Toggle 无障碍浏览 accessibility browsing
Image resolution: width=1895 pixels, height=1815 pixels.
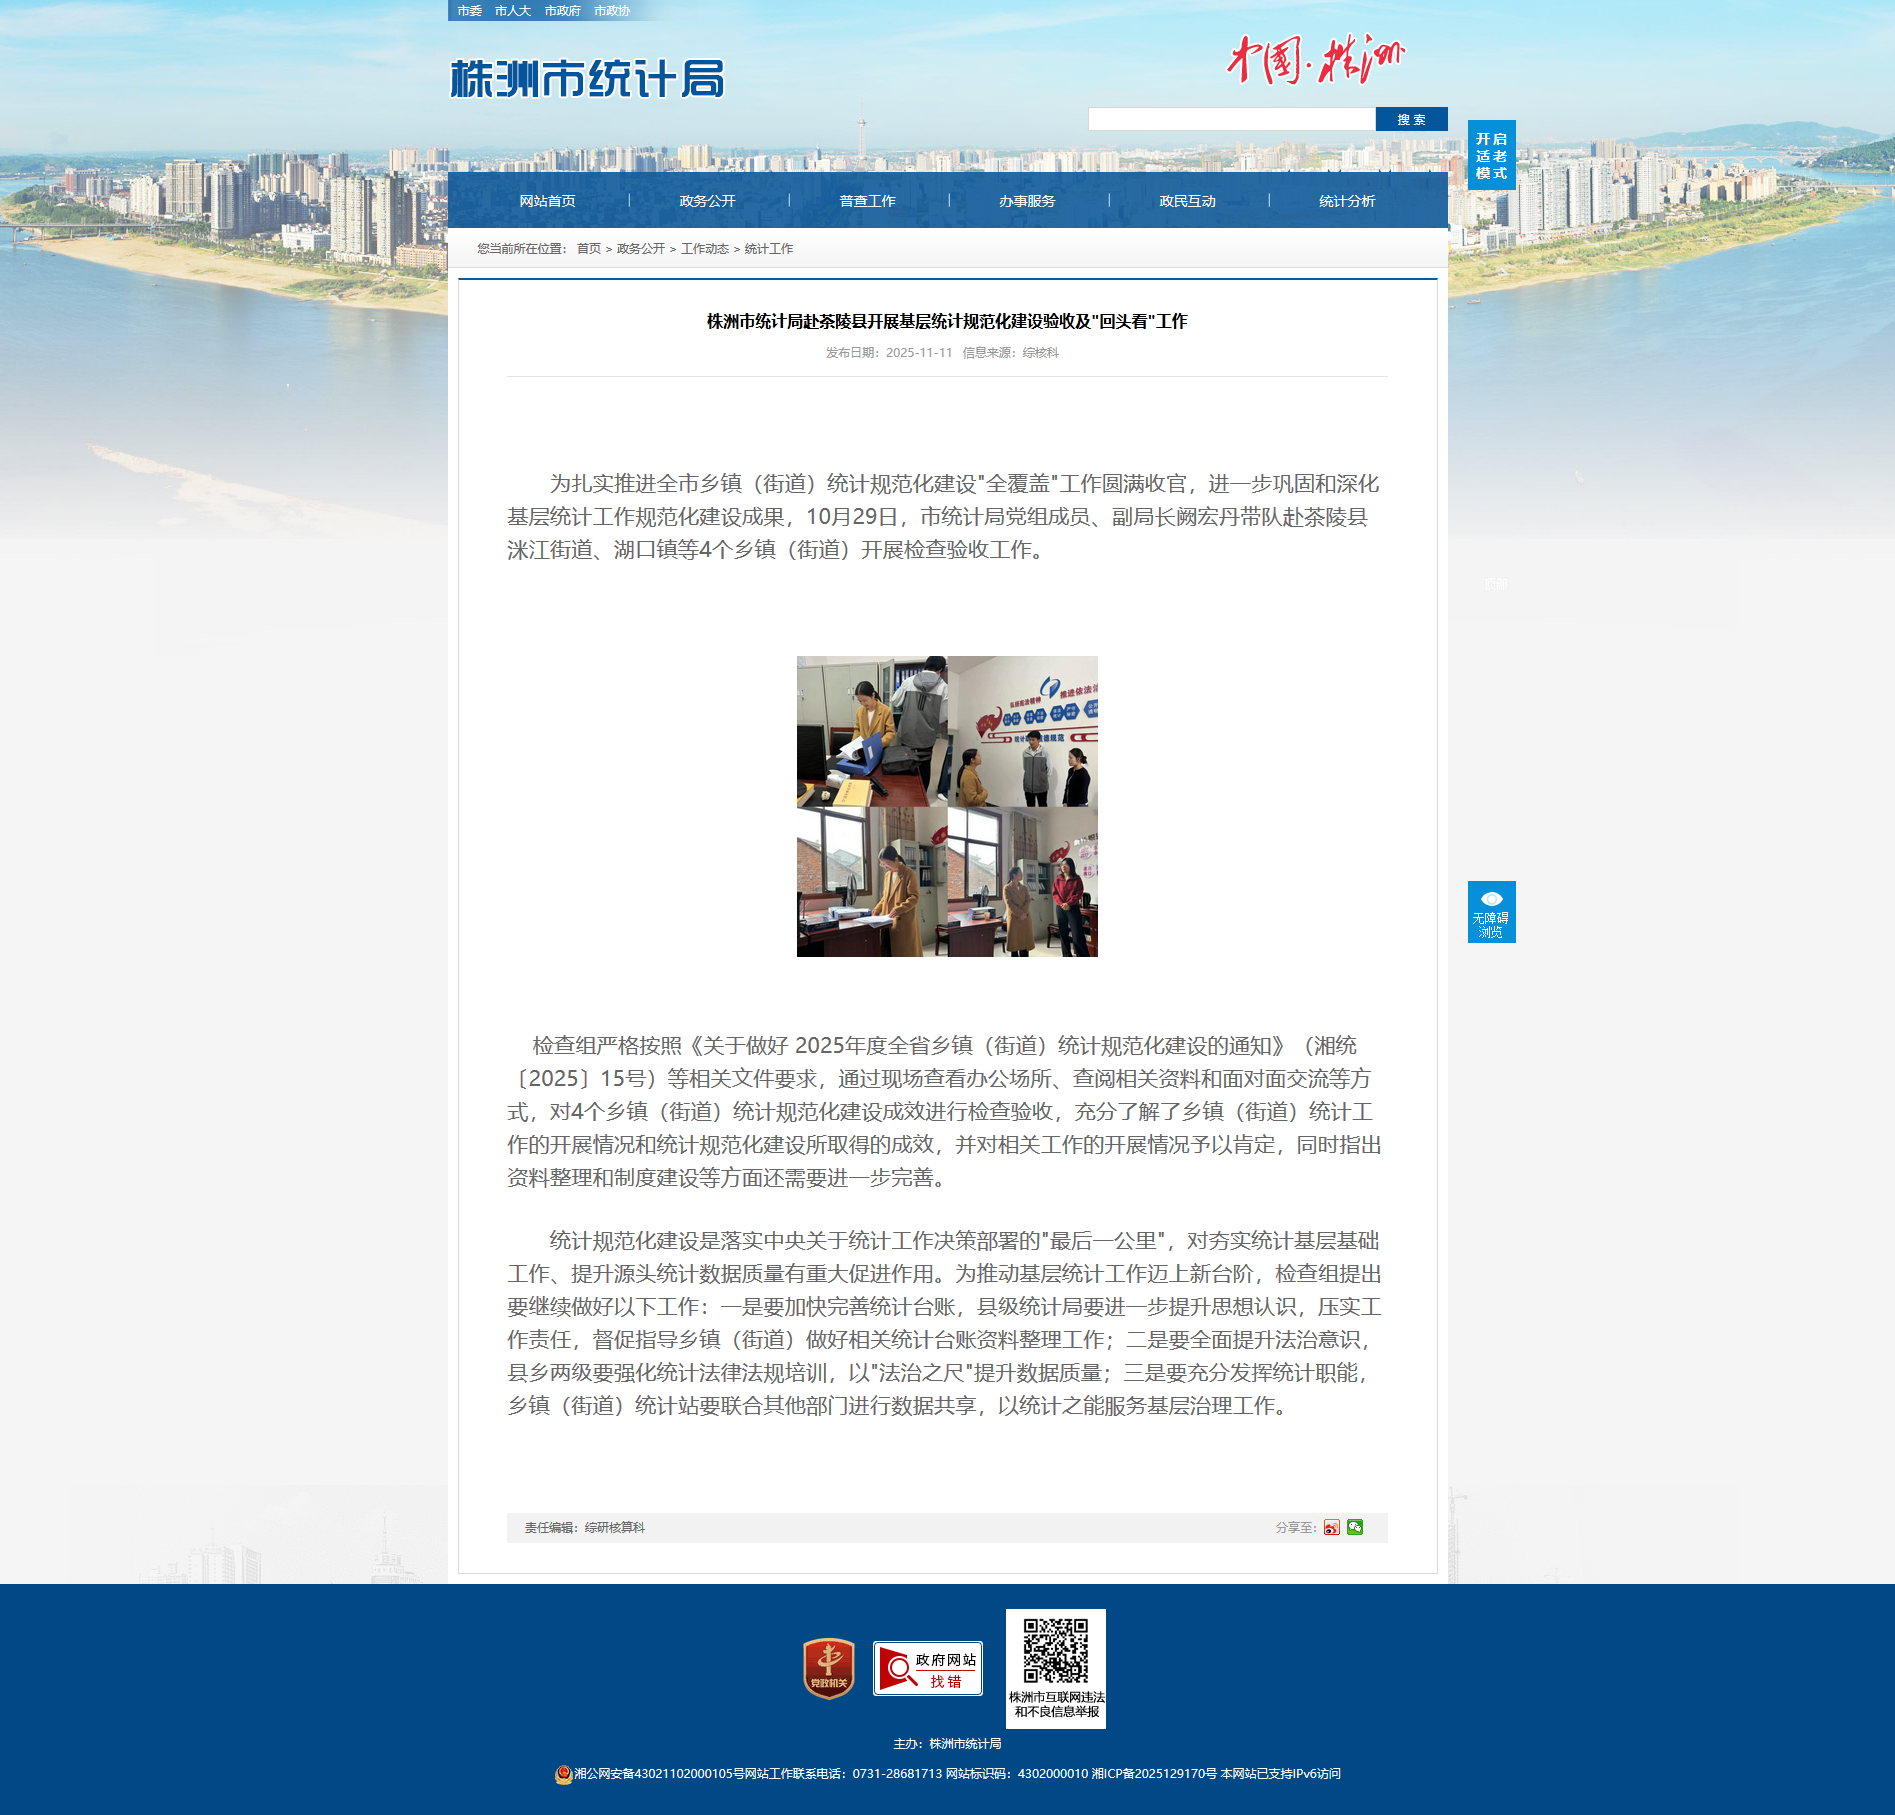[1491, 912]
